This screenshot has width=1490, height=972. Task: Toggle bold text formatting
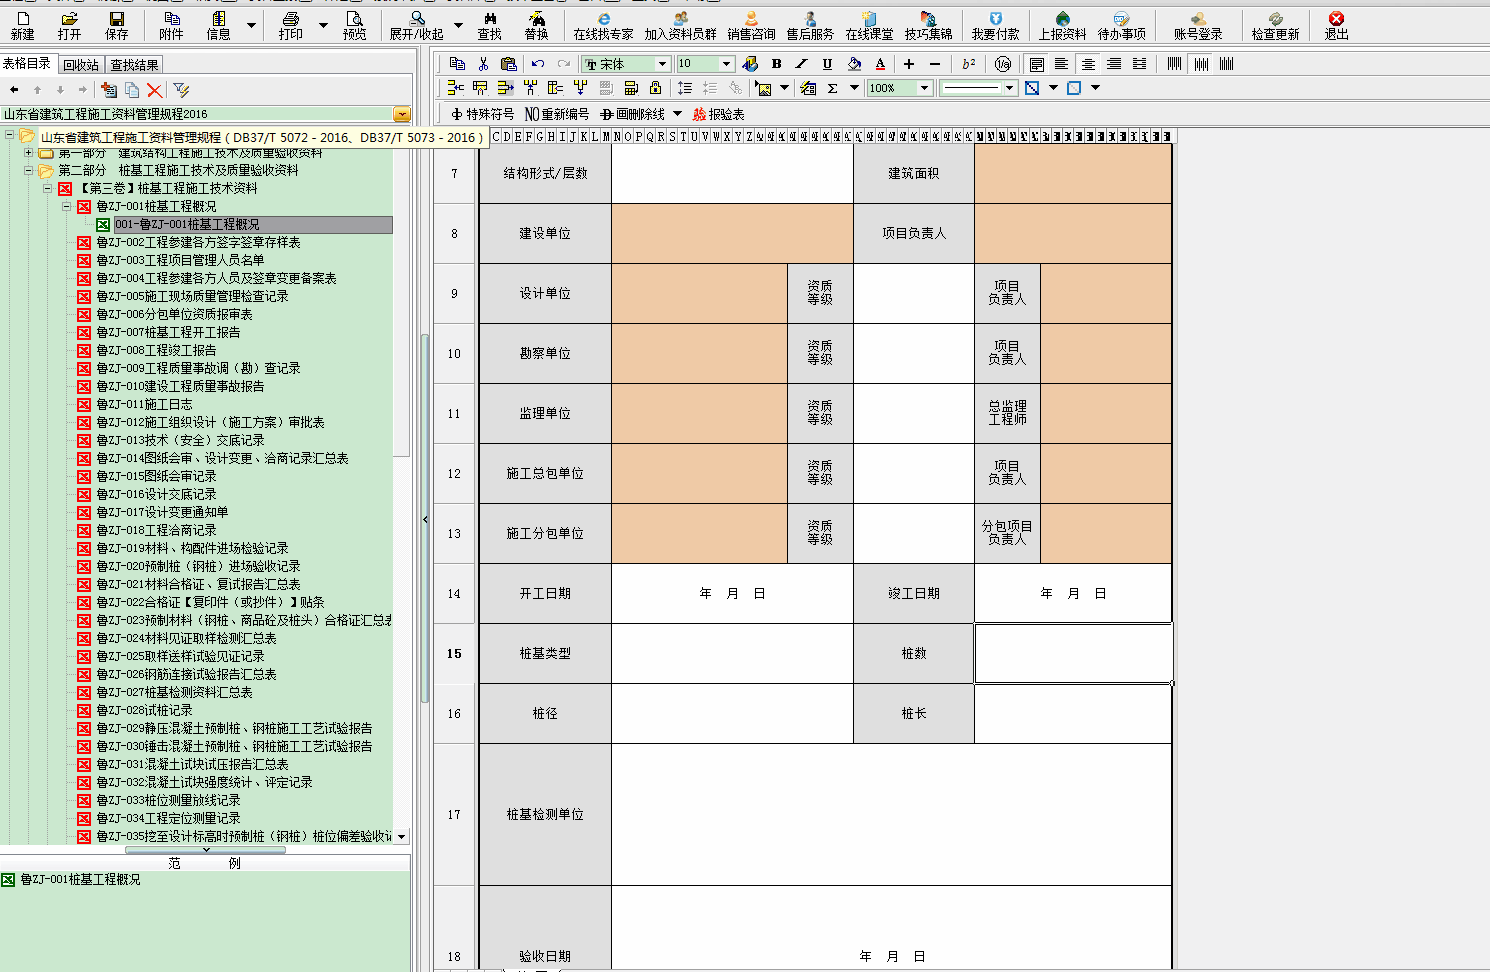(776, 64)
